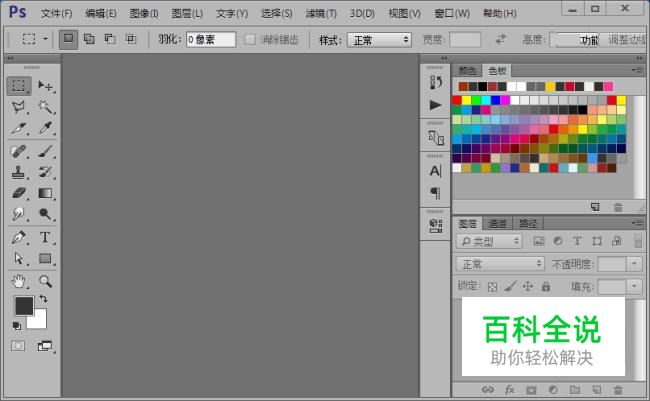650x401 pixels.
Task: Create a new group folder button
Action: 575,389
